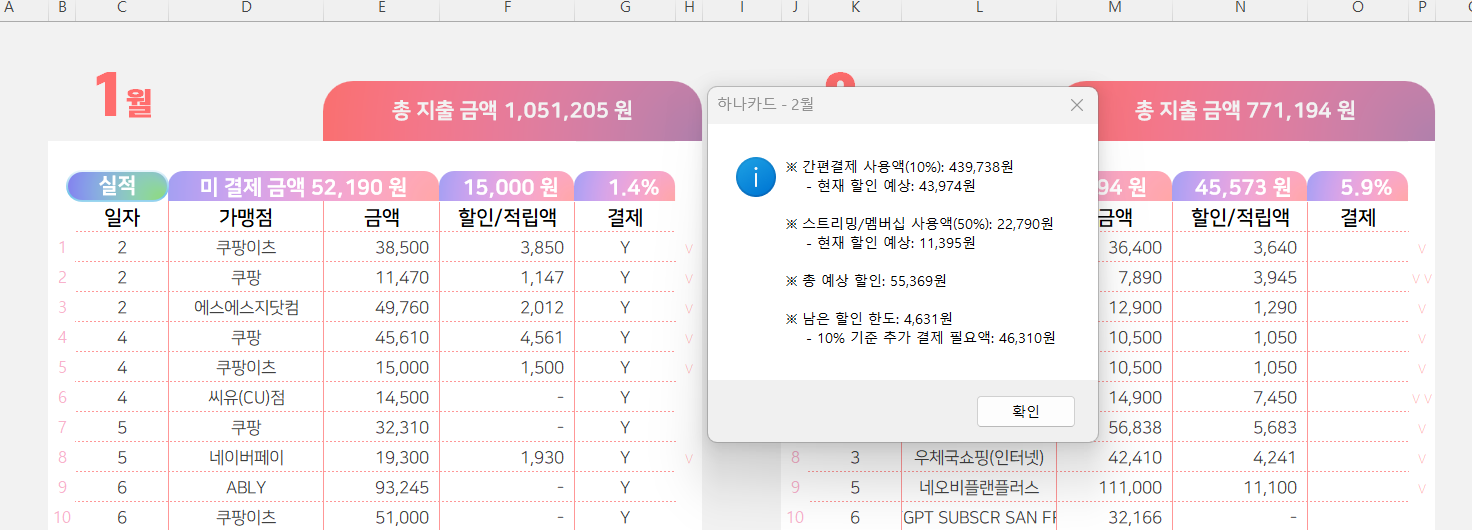Screen dimensions: 1472x530
Task: Select the 우체국쇼핑(인터넷) merchant cell
Action: (x=979, y=458)
